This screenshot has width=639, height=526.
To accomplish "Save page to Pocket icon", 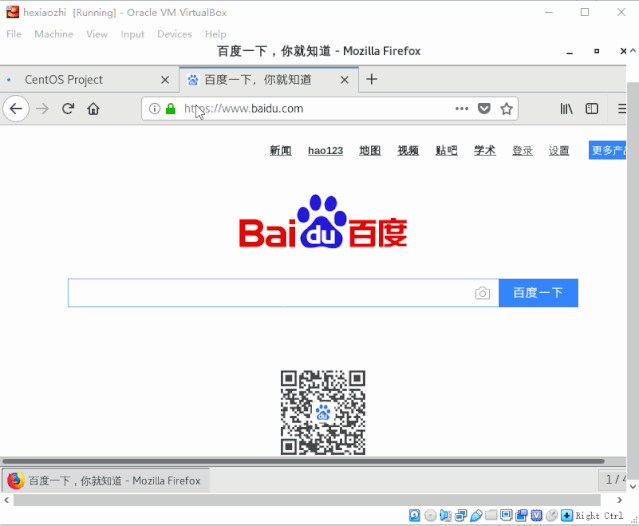I will coord(484,109).
